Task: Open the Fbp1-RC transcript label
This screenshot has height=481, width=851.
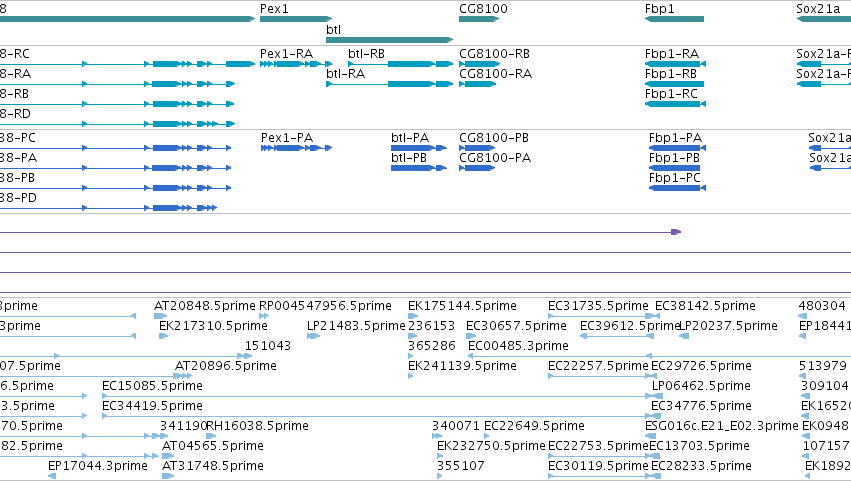Action: 671,93
